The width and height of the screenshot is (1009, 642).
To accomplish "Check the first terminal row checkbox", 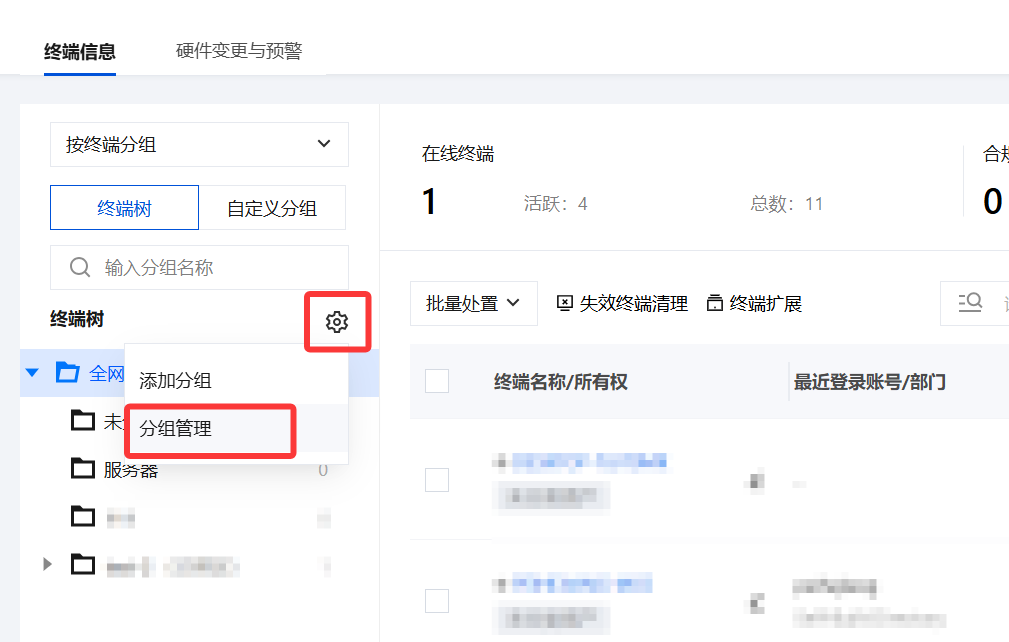I will [x=437, y=480].
